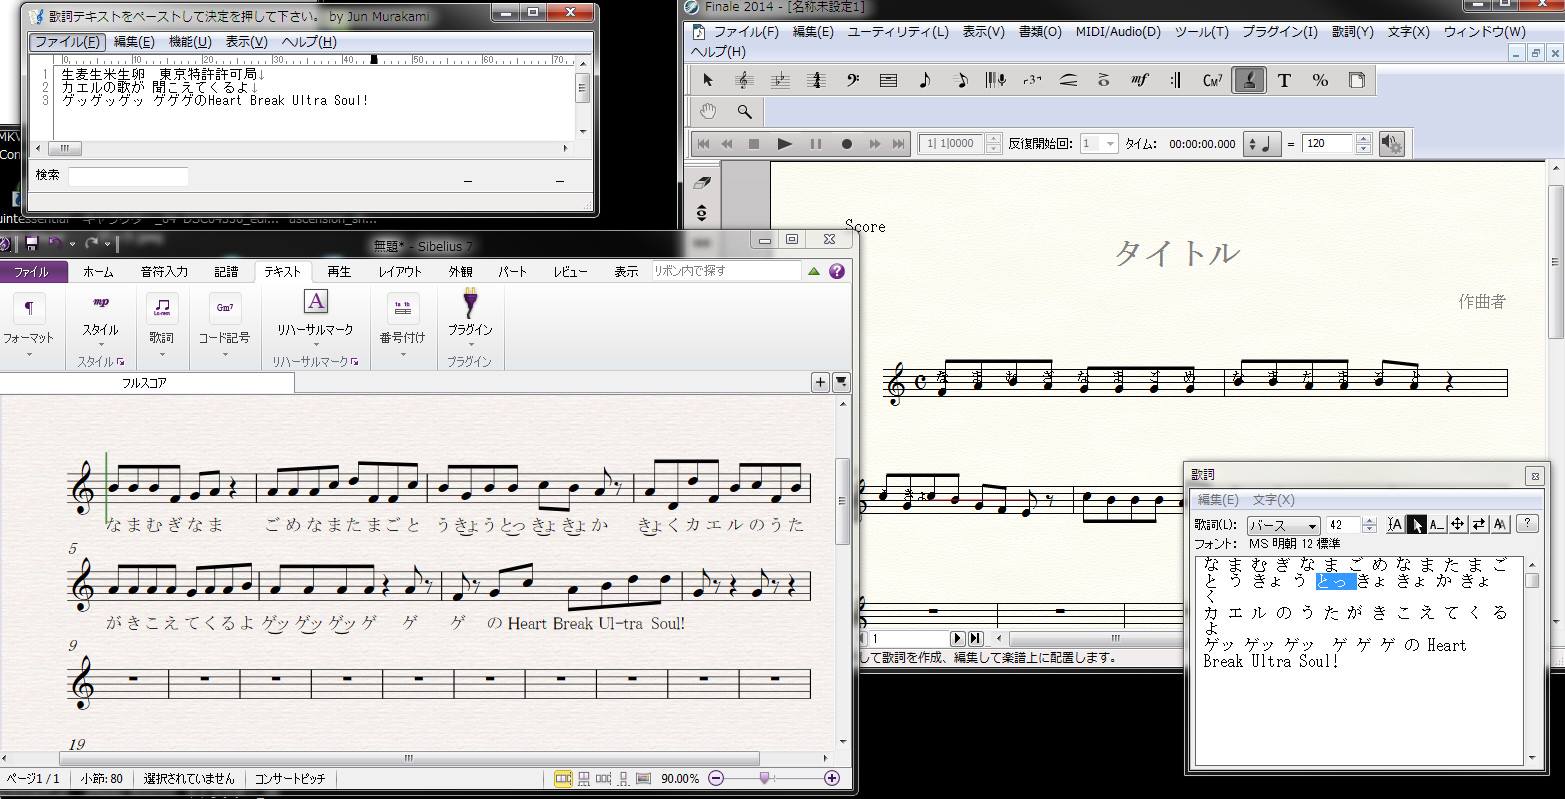Click the Percent resize tool in Finale

pos(1320,81)
